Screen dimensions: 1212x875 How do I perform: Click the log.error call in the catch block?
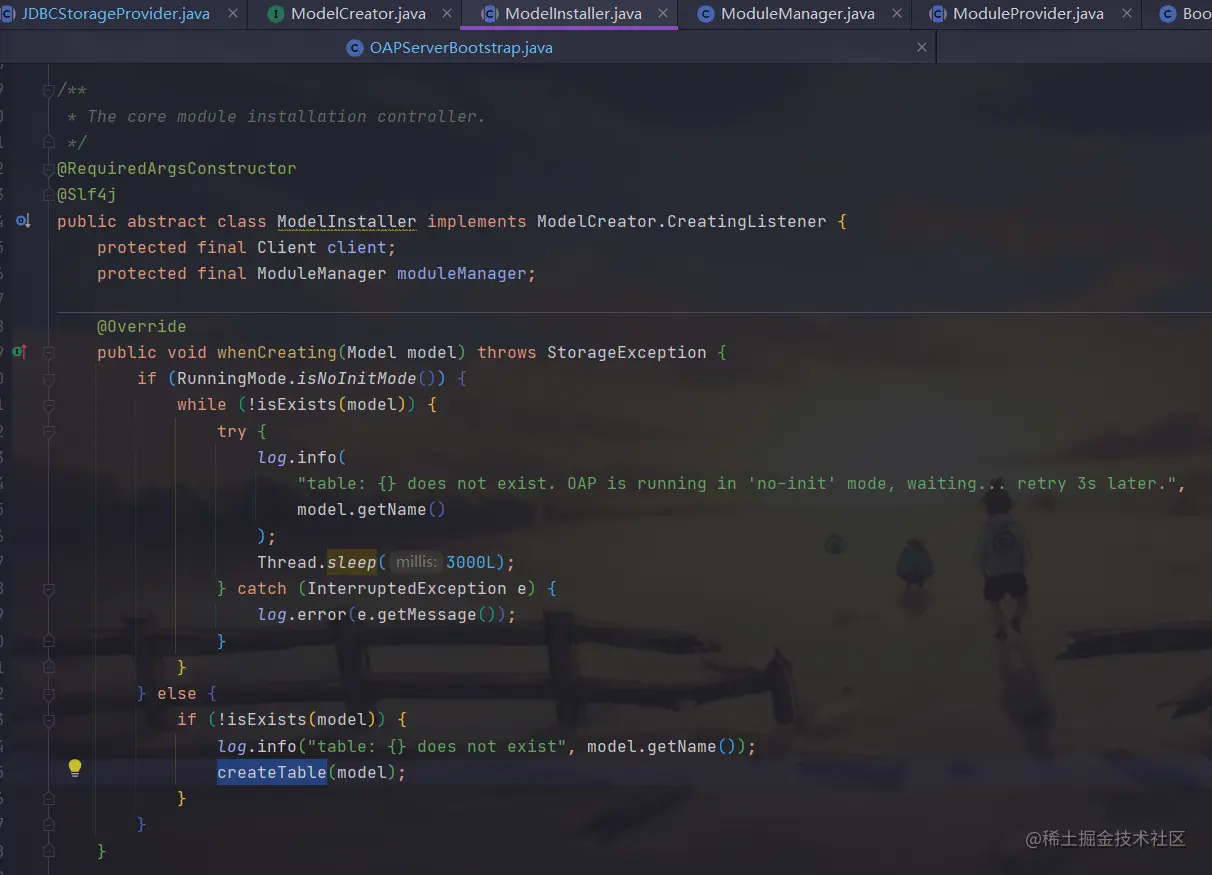(302, 614)
